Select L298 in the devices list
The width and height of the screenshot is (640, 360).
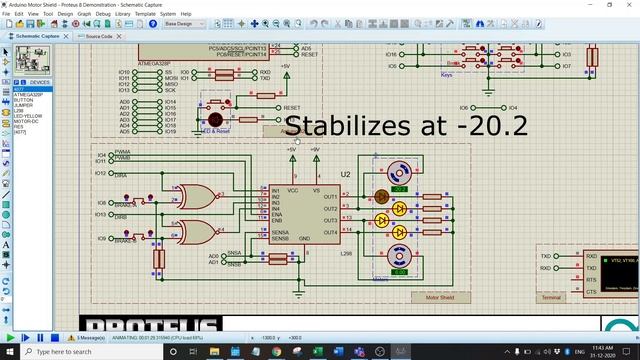(x=19, y=111)
